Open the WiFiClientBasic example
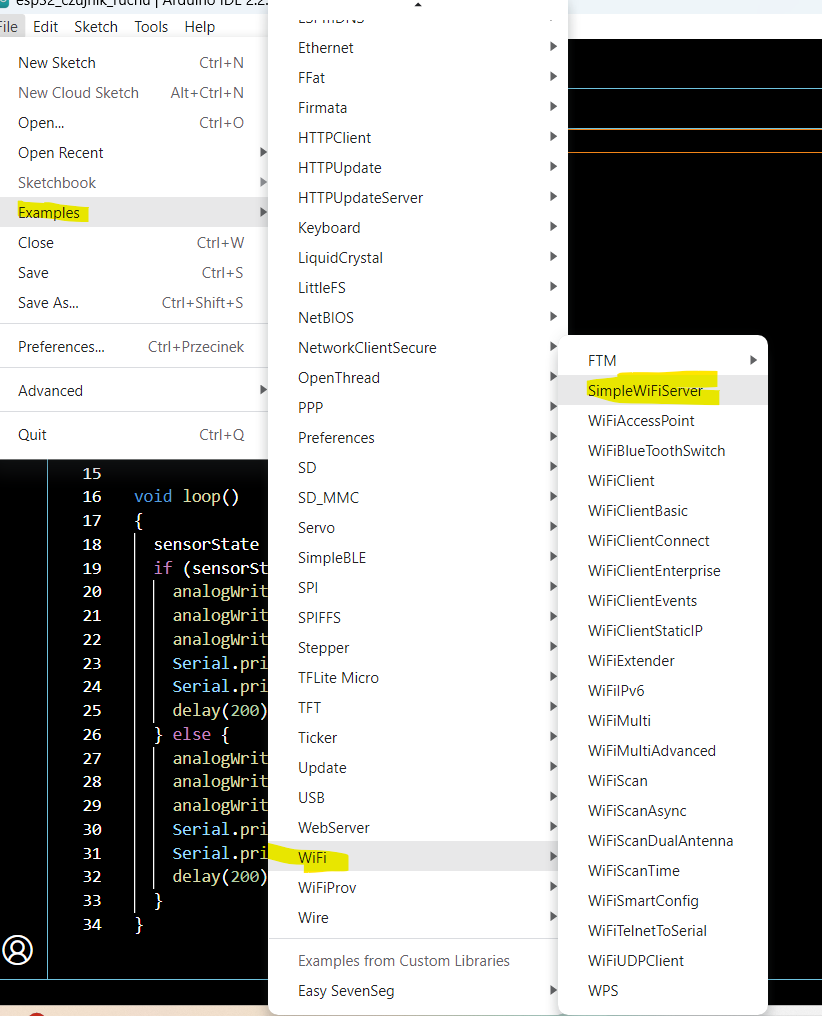Viewport: 822px width, 1016px height. (663, 511)
